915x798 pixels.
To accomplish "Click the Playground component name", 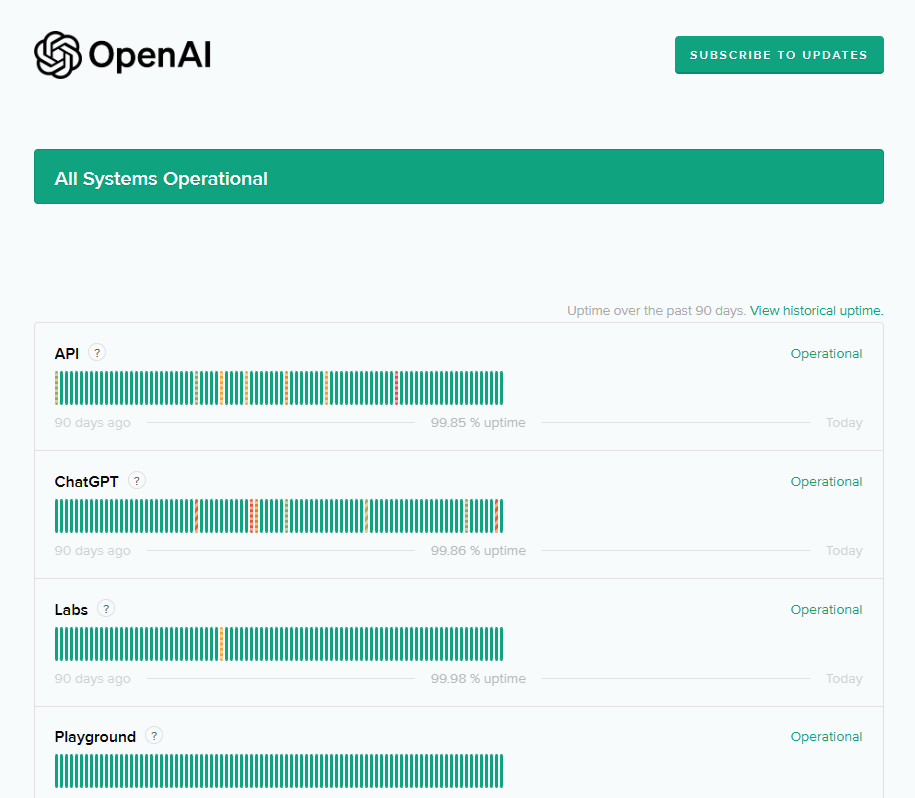I will coord(95,737).
